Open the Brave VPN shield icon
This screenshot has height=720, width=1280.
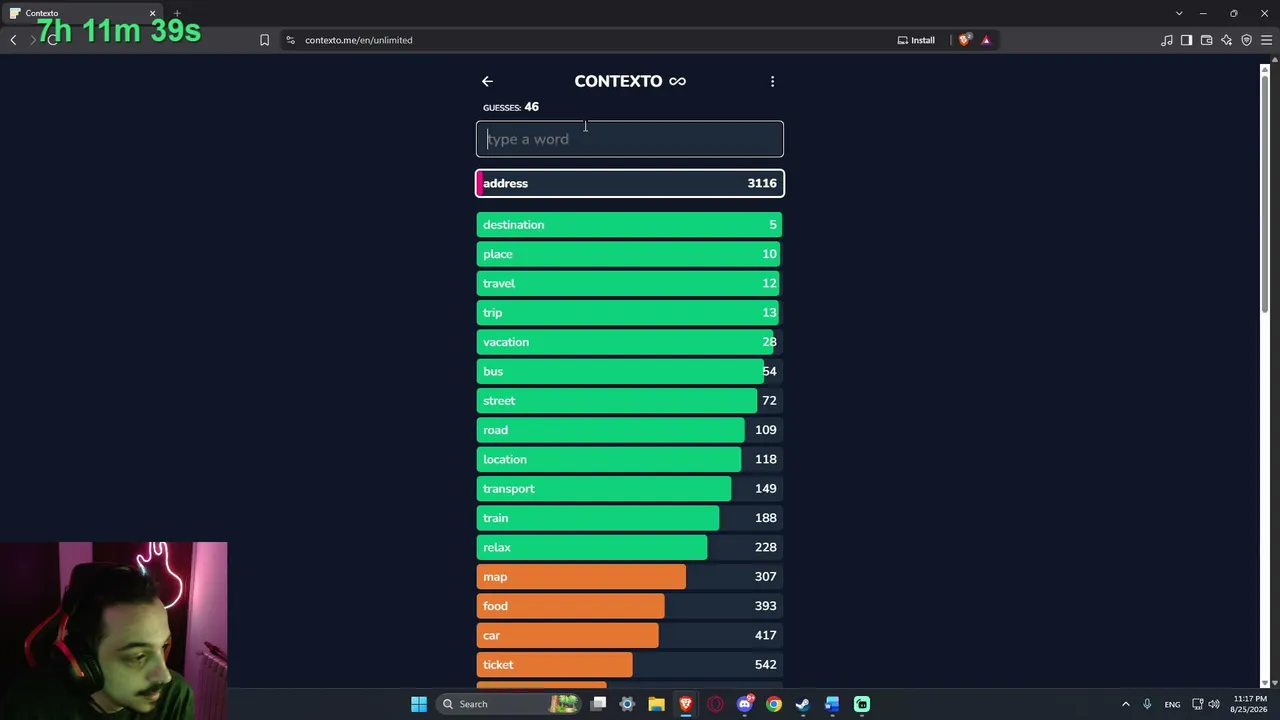point(1246,40)
